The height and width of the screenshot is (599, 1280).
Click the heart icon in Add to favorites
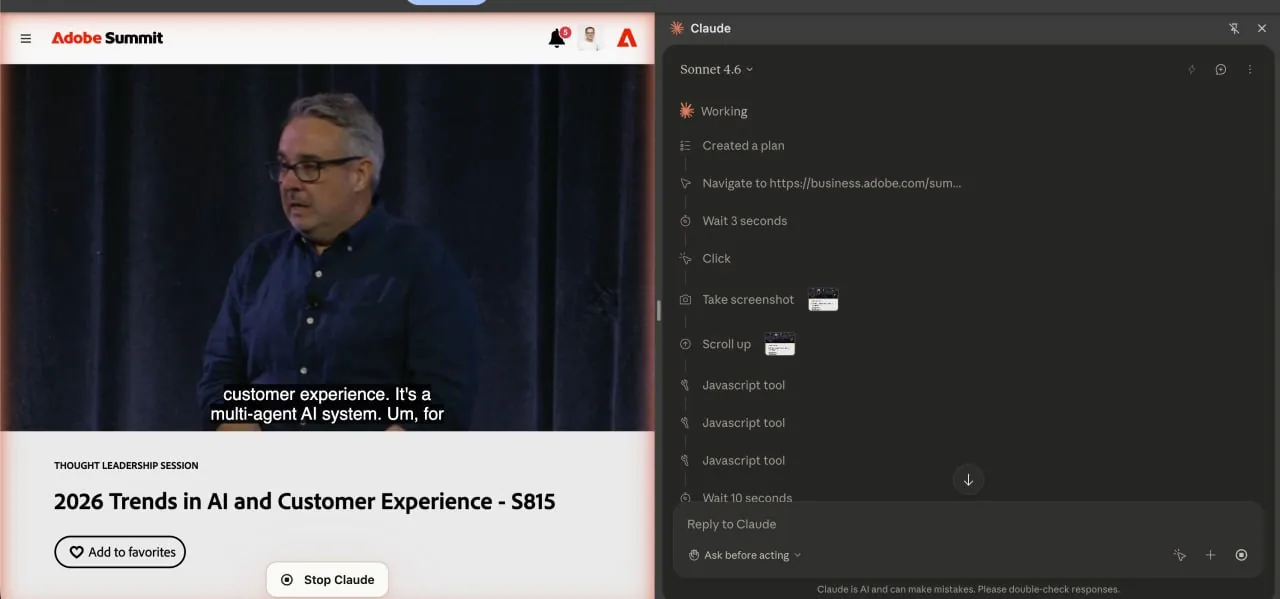[x=76, y=552]
